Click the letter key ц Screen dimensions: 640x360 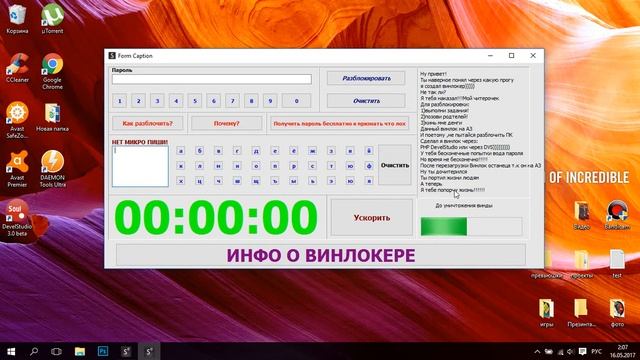pos(199,181)
